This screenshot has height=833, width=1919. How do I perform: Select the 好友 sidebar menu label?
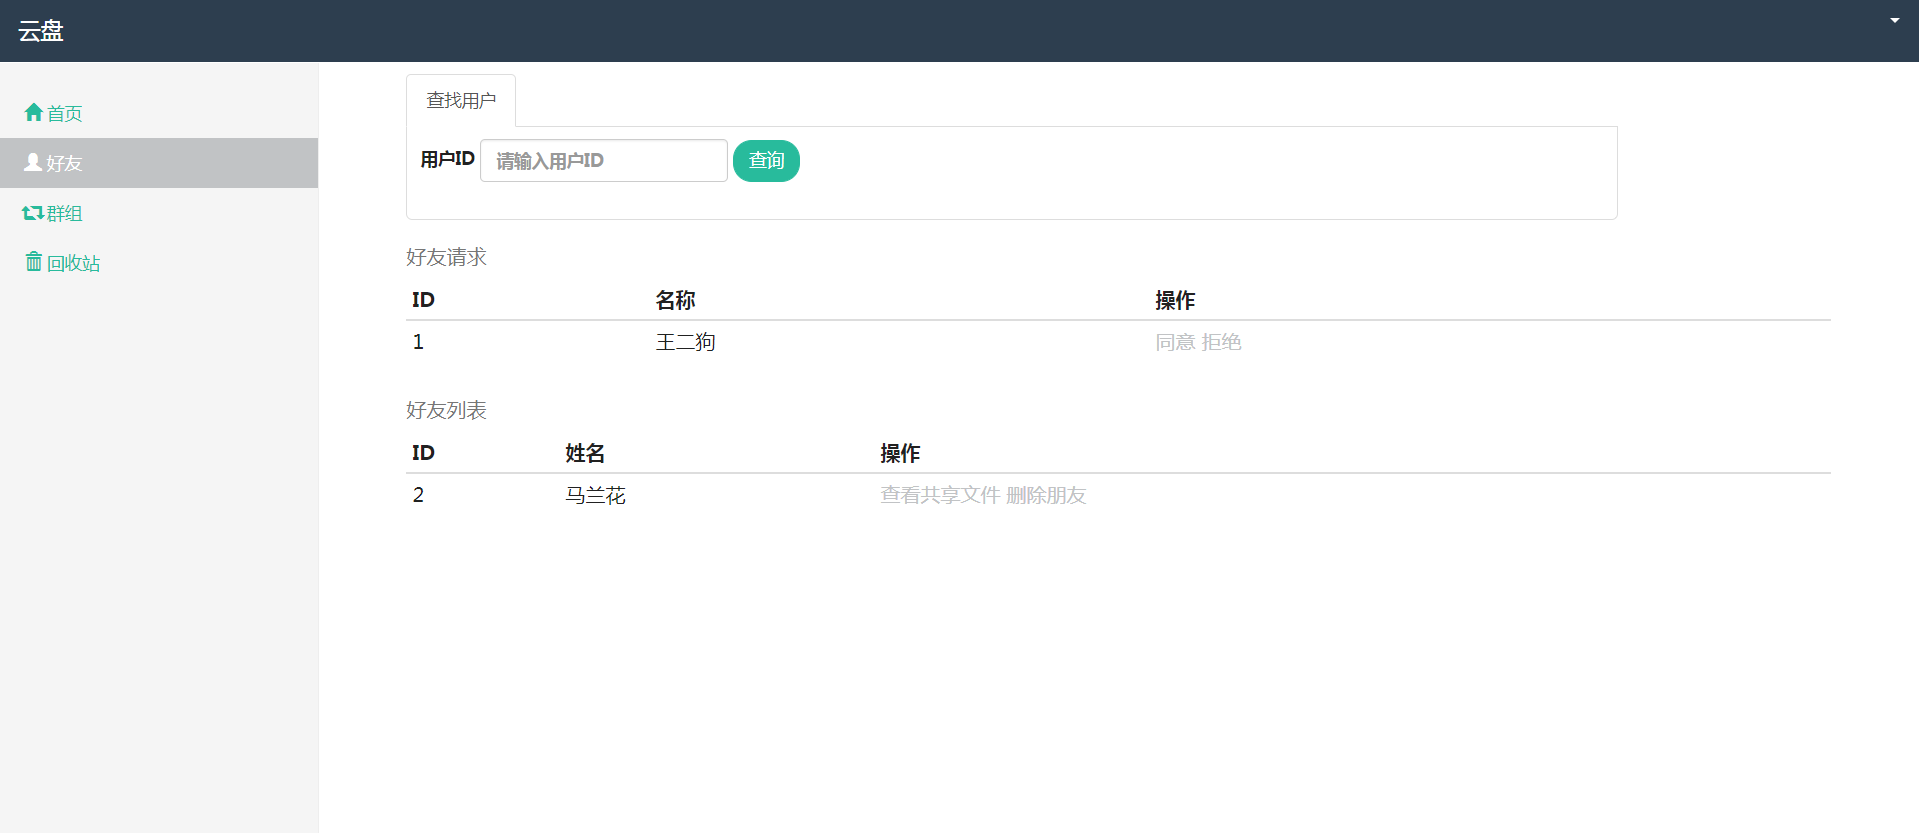click(x=65, y=164)
